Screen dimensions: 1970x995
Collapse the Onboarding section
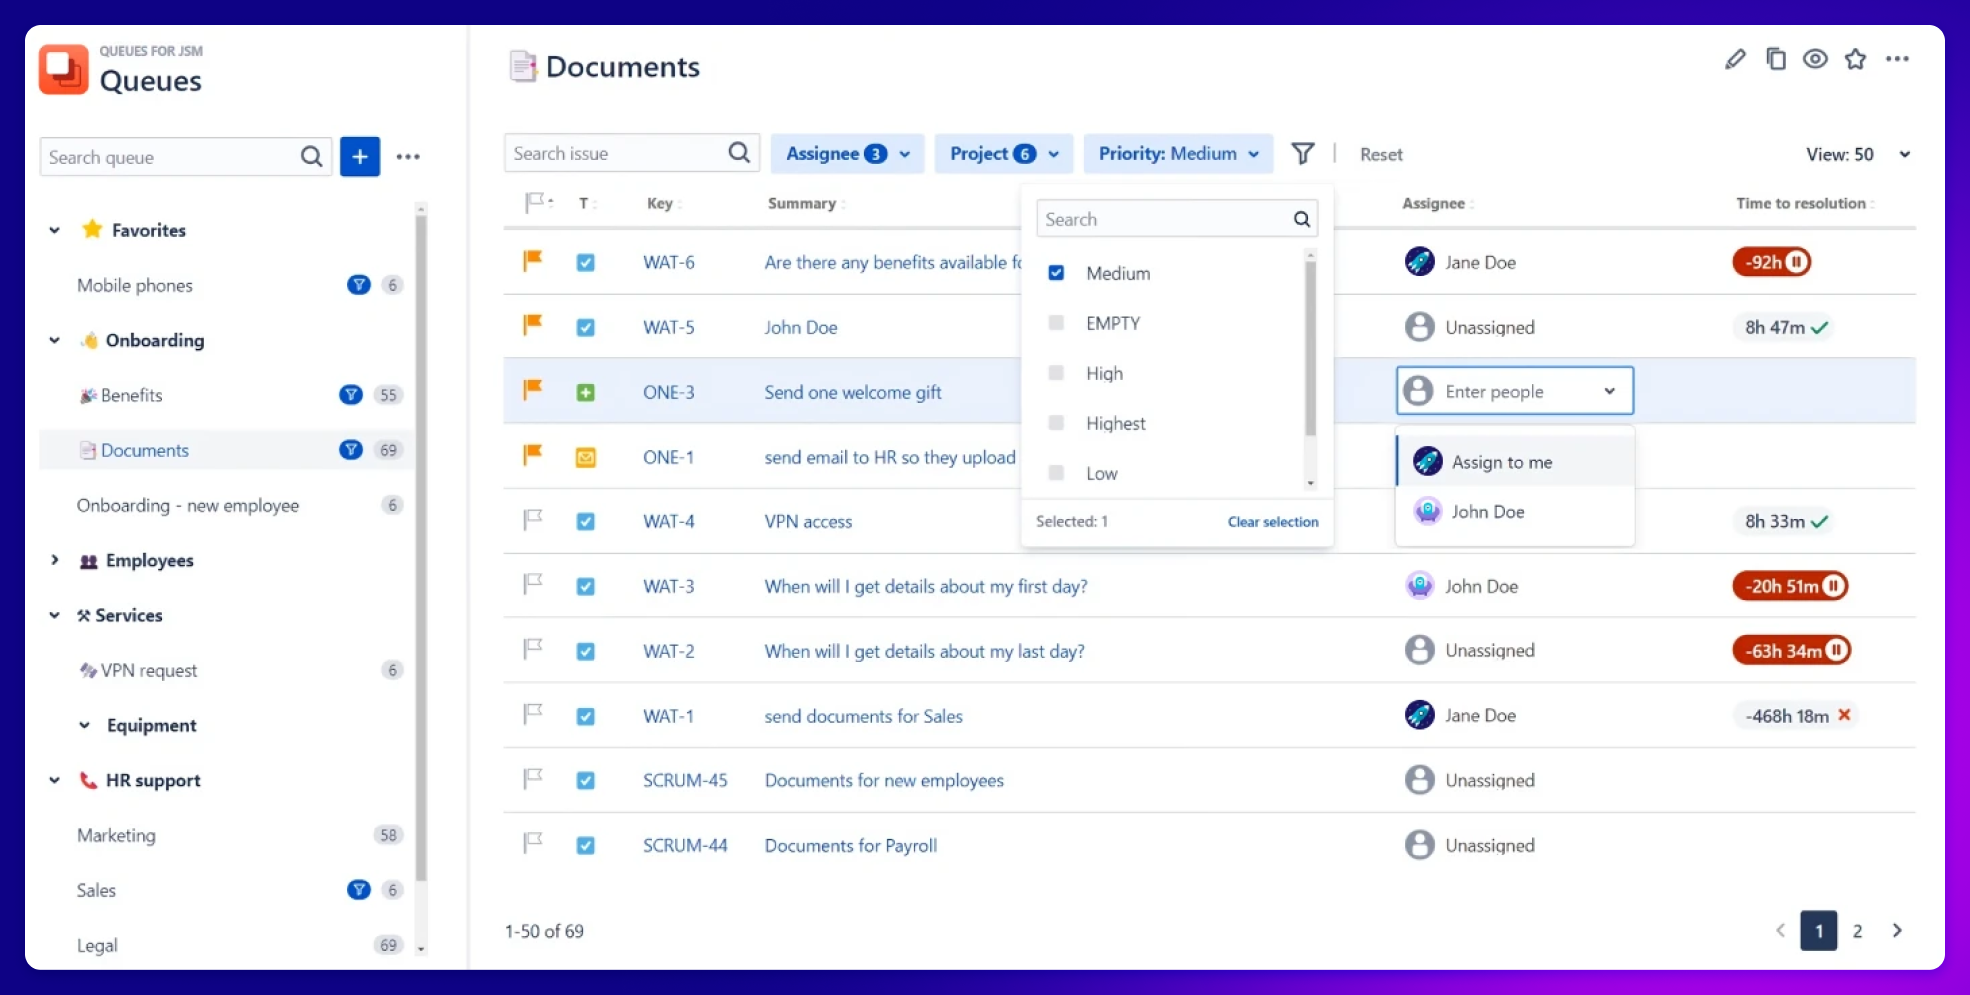55,340
